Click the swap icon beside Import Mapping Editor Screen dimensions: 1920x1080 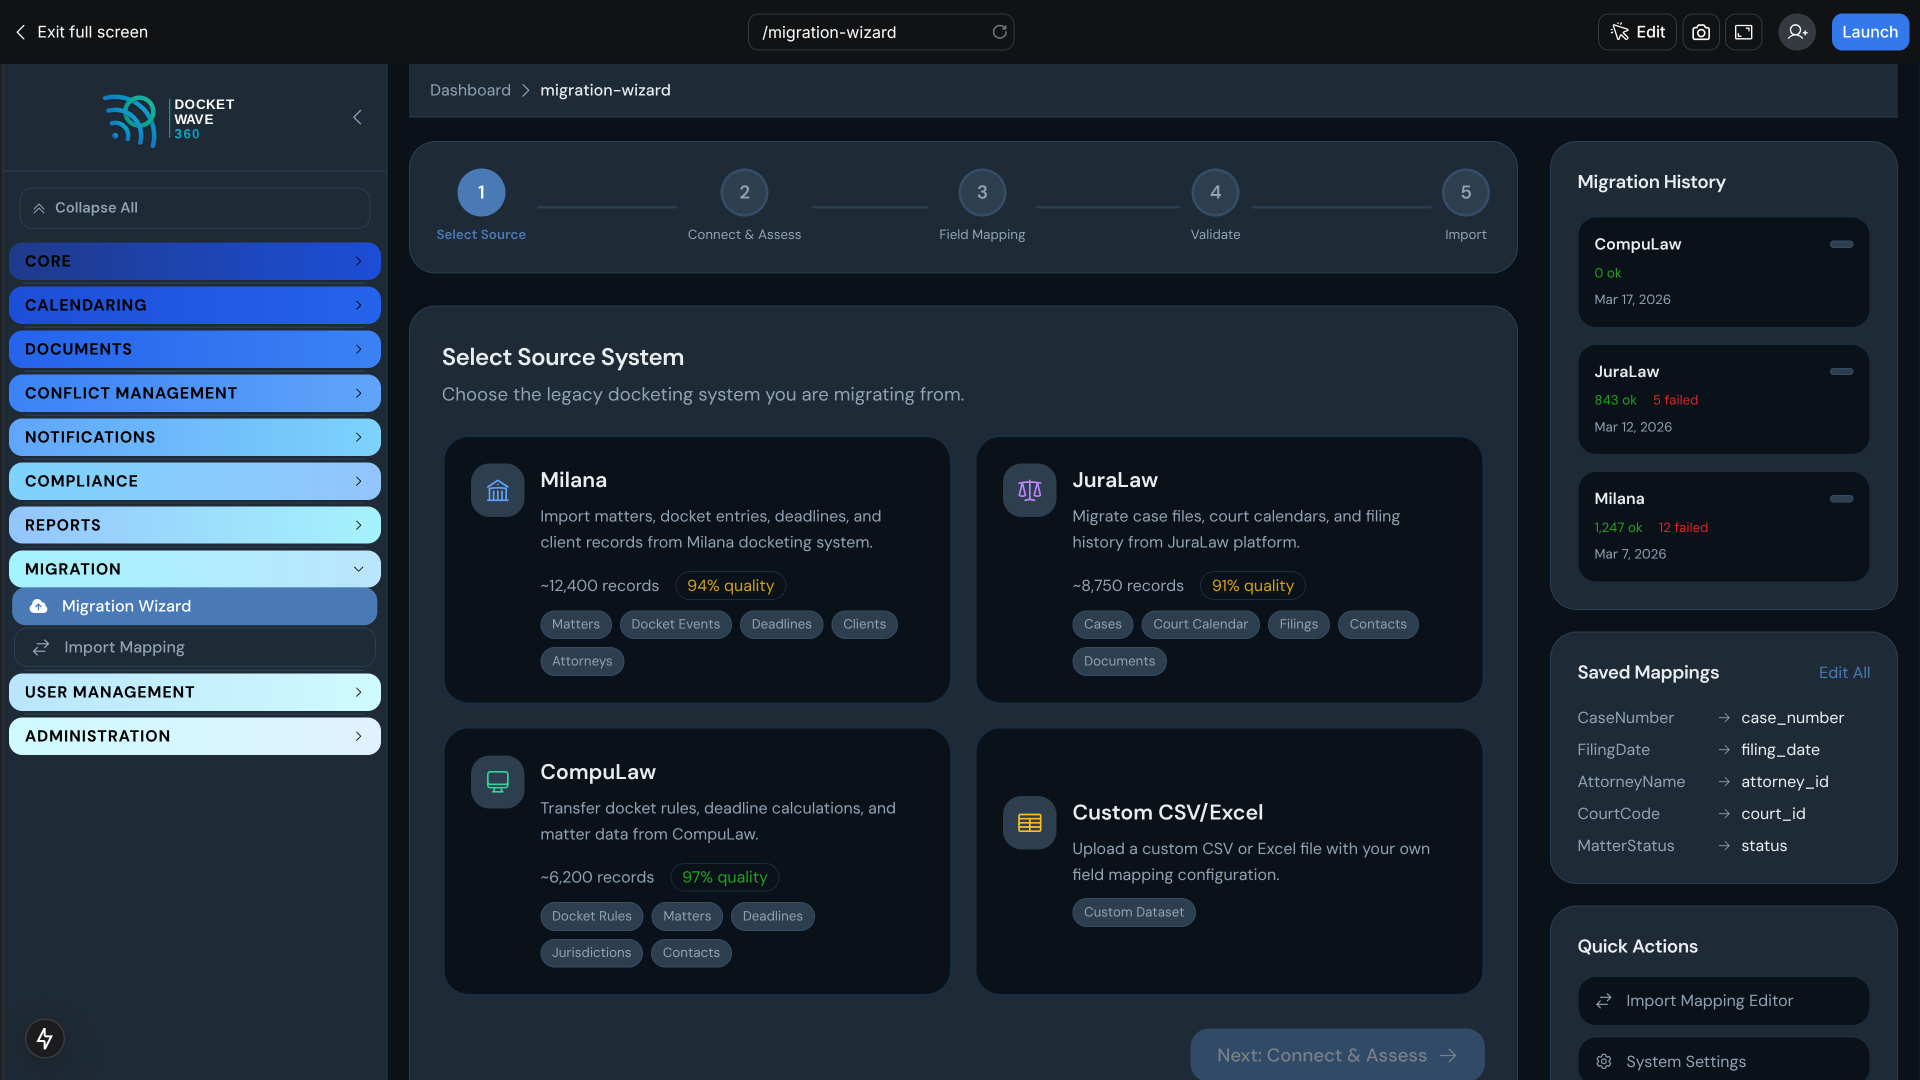[1603, 1000]
